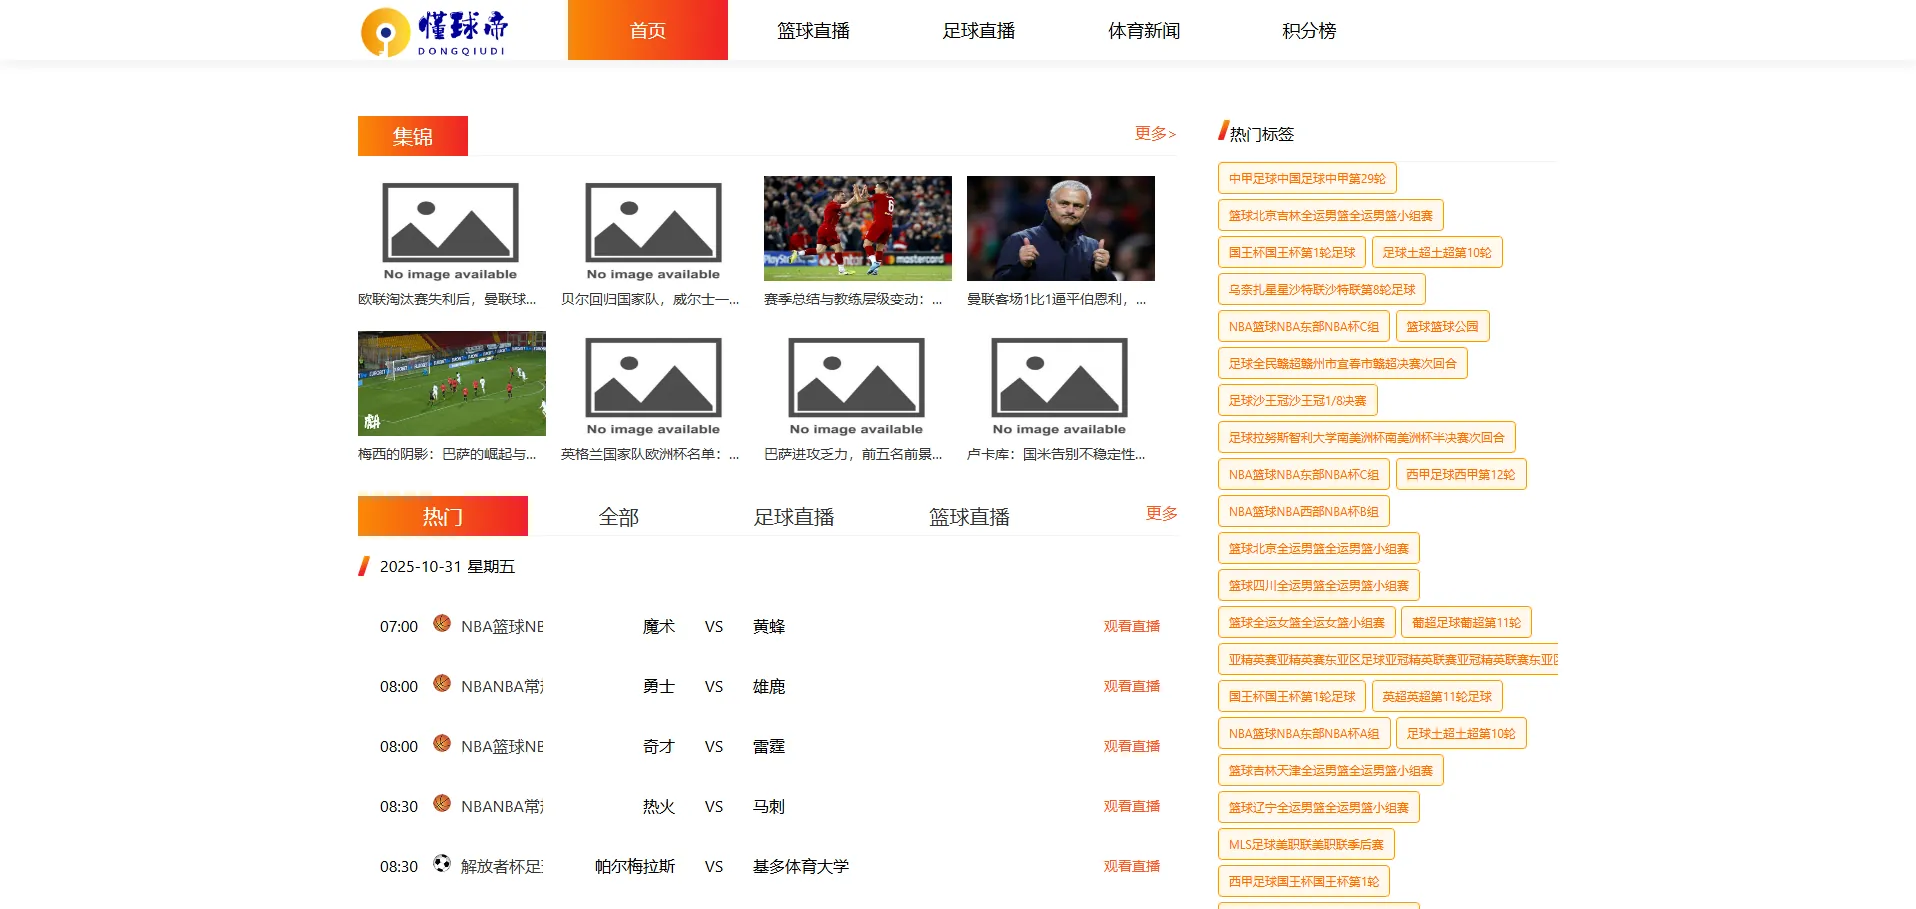Select the 足球直播 schedule tab

tap(794, 517)
